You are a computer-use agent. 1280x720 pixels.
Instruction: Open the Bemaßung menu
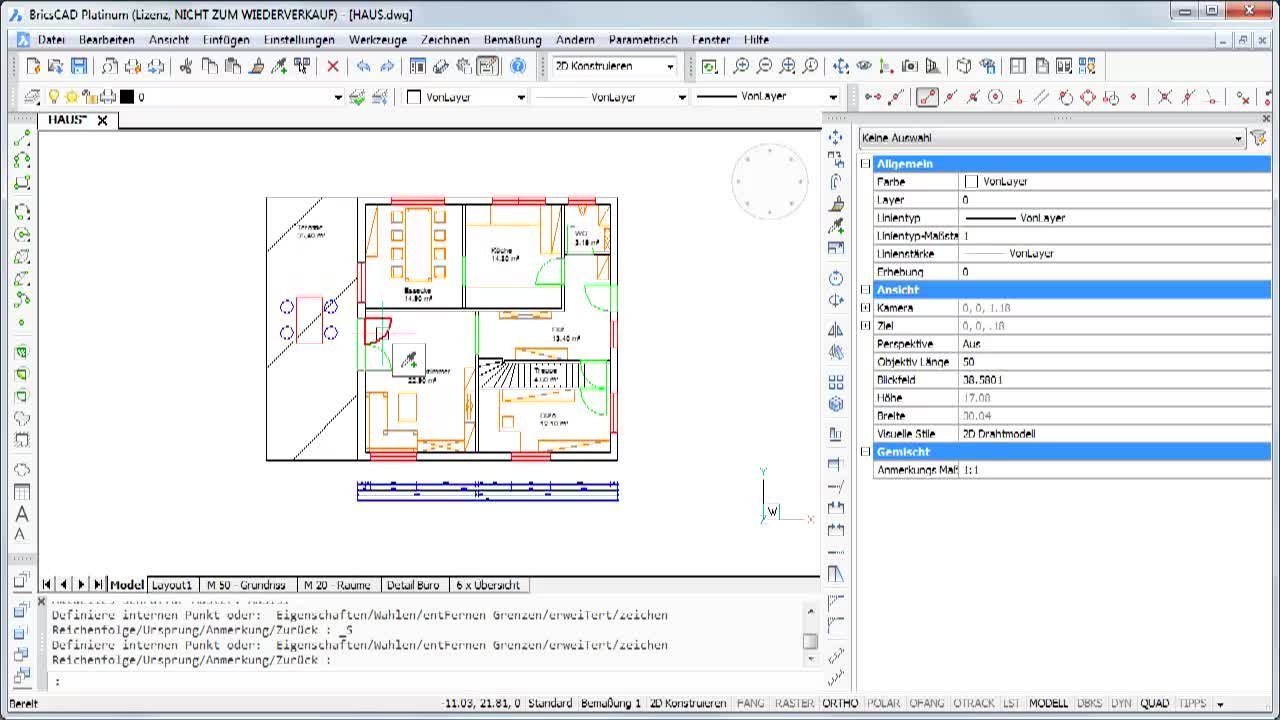coord(512,40)
